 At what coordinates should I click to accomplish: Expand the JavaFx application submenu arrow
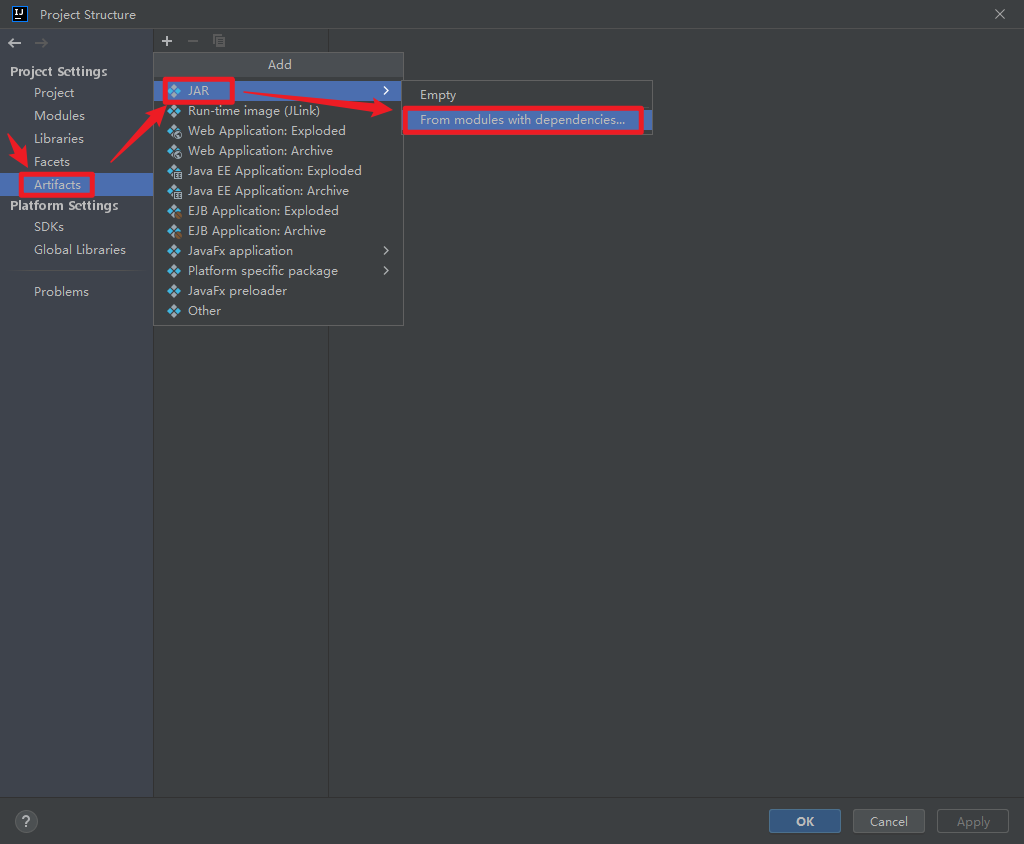[x=386, y=251]
